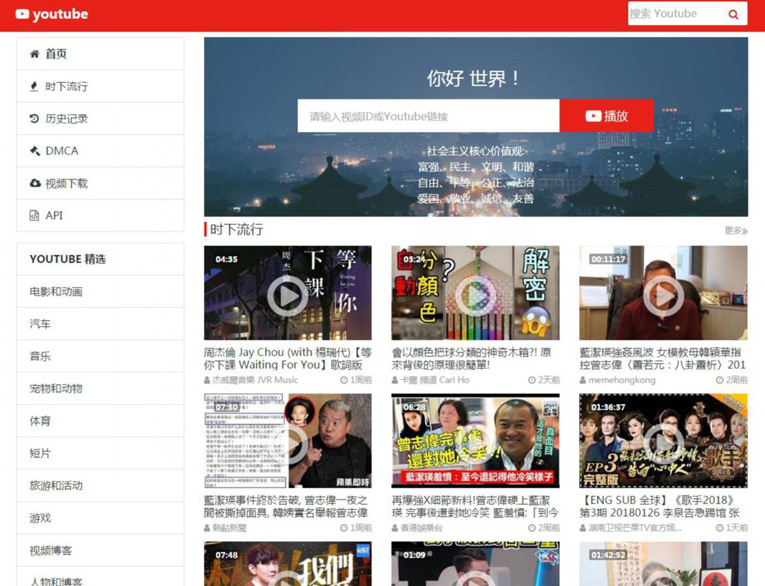Focus the video ID or Youtube link input
Screen dimensions: 765x586
coord(428,116)
